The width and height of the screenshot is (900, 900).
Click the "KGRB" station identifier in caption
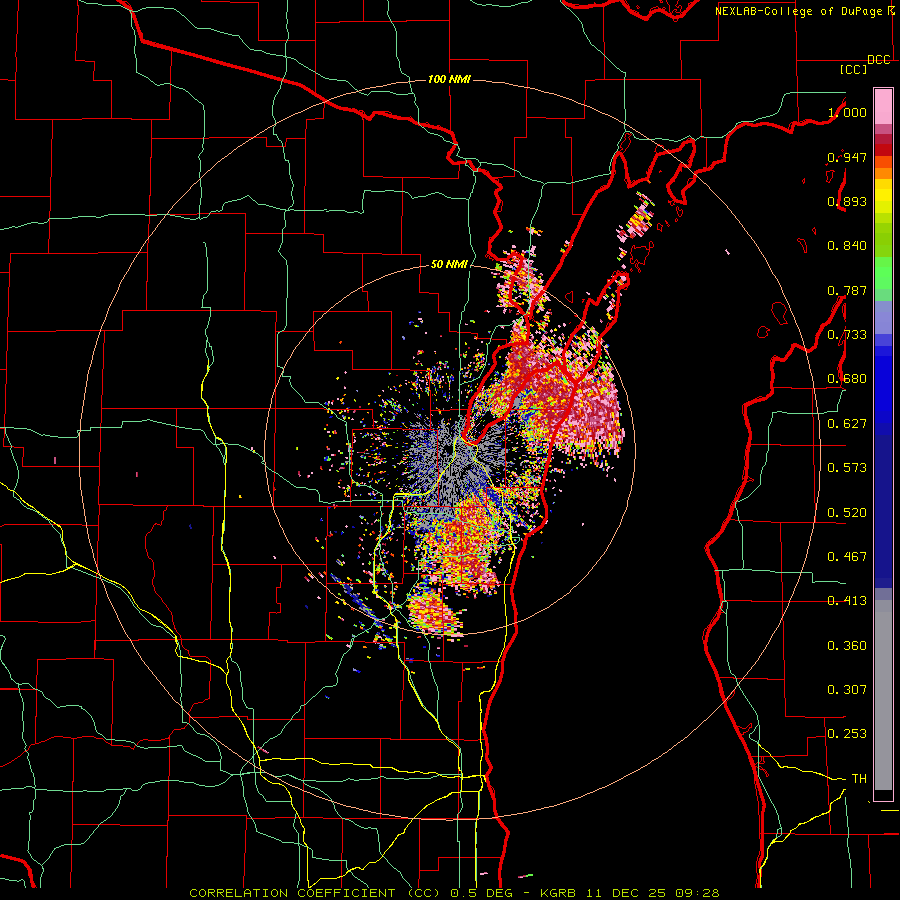pyautogui.click(x=559, y=893)
